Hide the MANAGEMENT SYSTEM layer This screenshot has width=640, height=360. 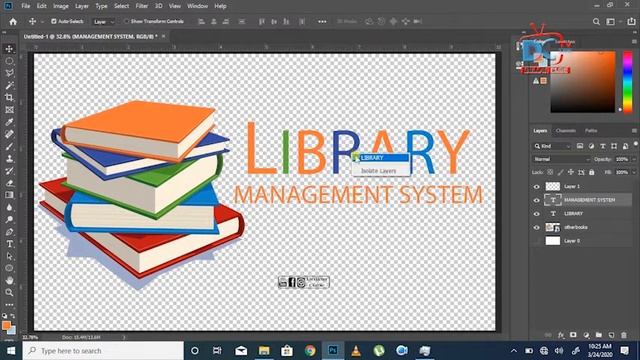coord(537,200)
